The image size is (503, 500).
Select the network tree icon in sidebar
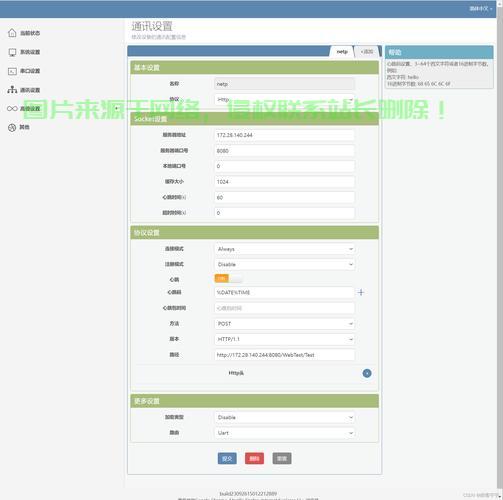click(12, 90)
